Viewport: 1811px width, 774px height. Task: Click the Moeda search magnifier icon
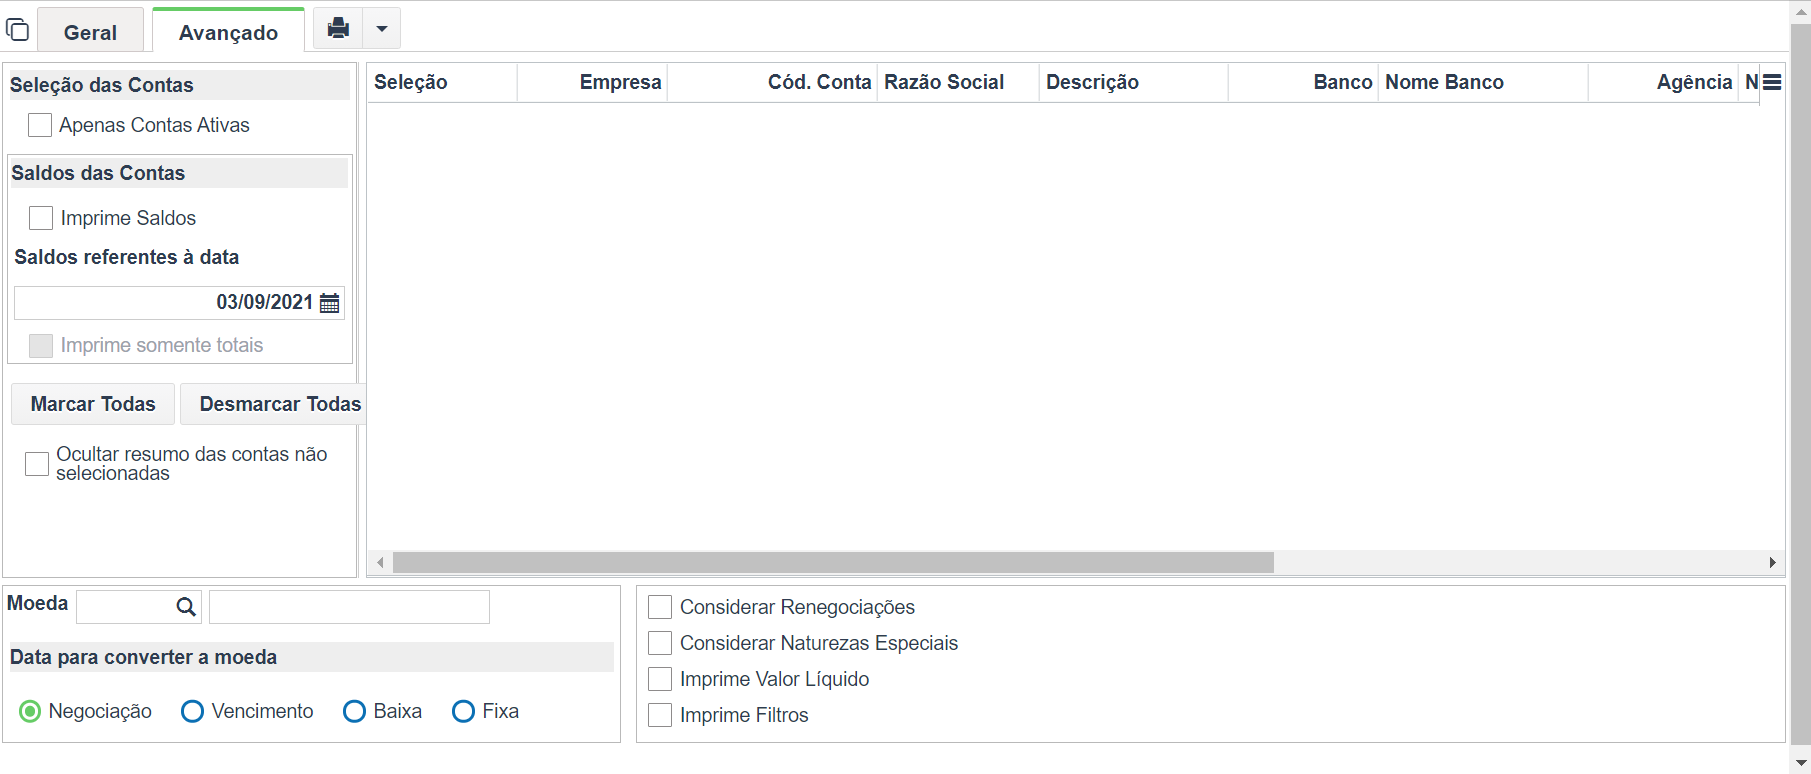[186, 607]
